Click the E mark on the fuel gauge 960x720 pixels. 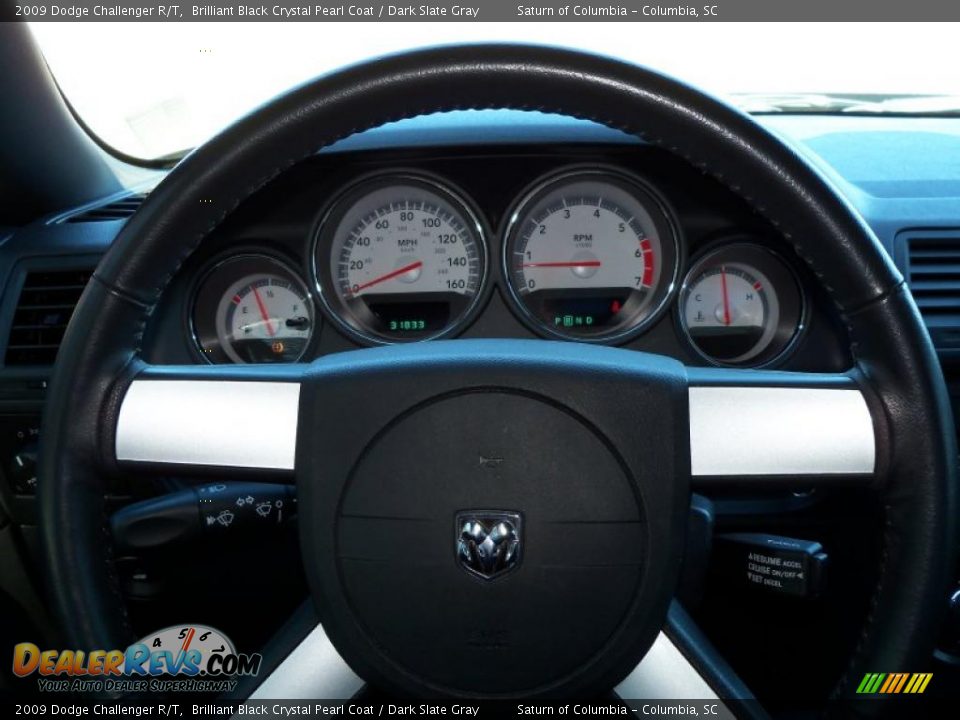(245, 310)
